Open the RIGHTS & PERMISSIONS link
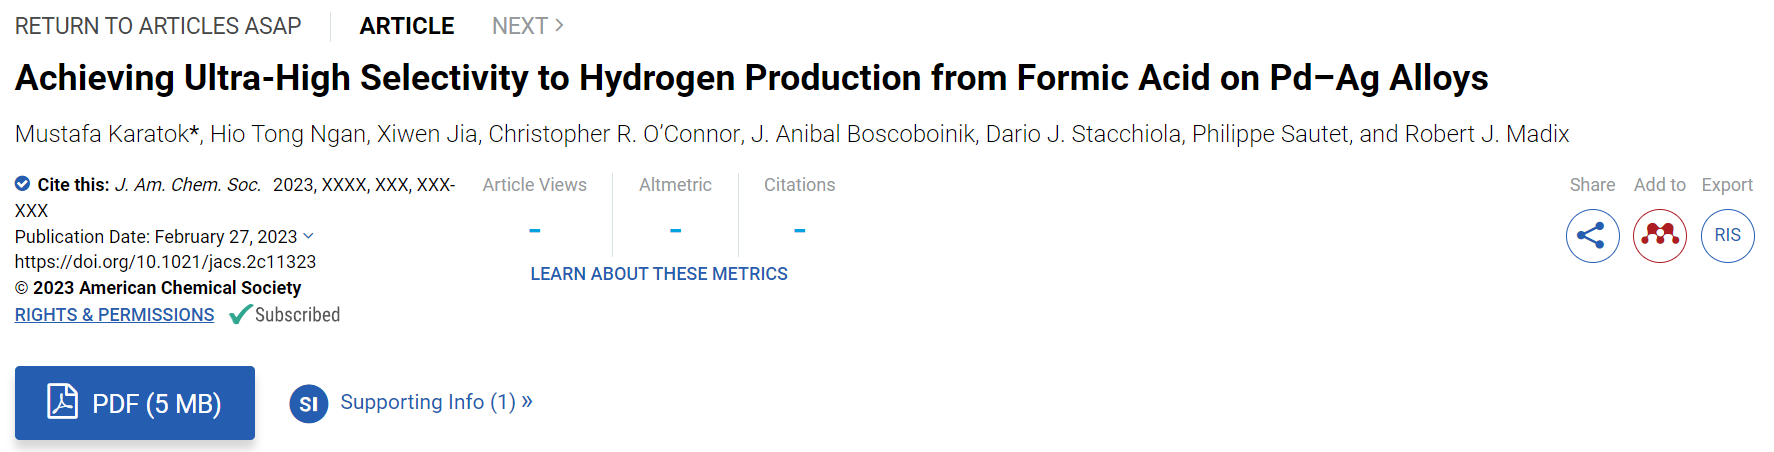Image resolution: width=1774 pixels, height=452 pixels. tap(114, 315)
